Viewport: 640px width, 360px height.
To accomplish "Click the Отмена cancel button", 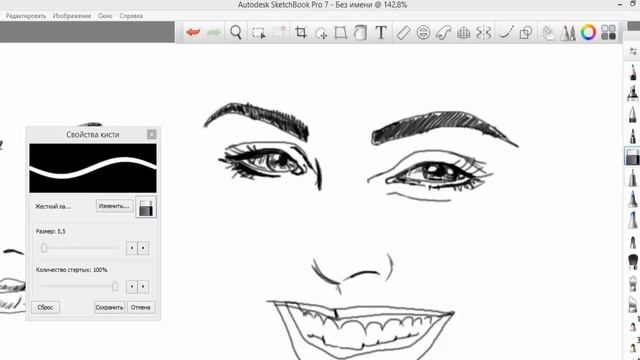I will click(x=140, y=307).
